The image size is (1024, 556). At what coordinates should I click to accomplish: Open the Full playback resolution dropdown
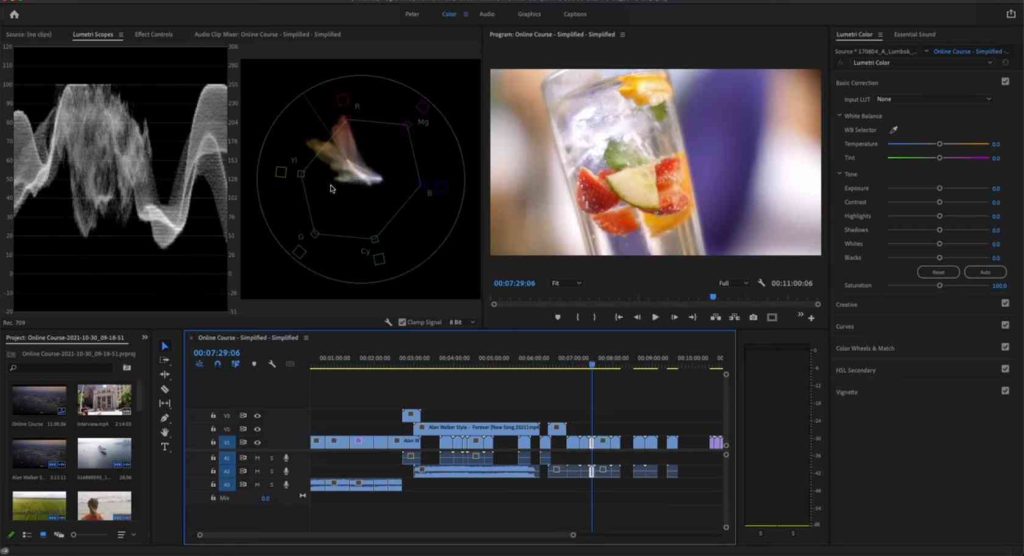[733, 283]
